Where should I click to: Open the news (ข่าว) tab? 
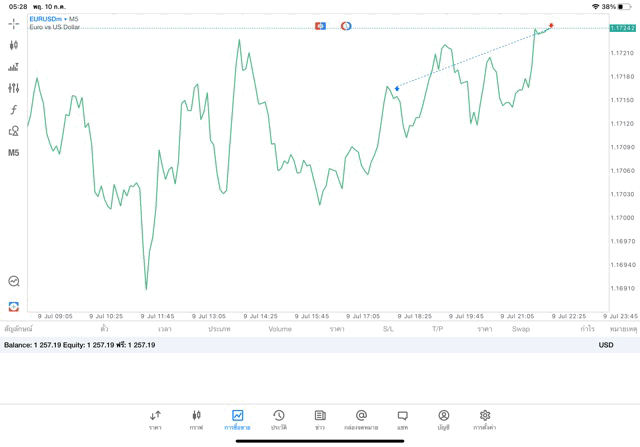[x=320, y=419]
